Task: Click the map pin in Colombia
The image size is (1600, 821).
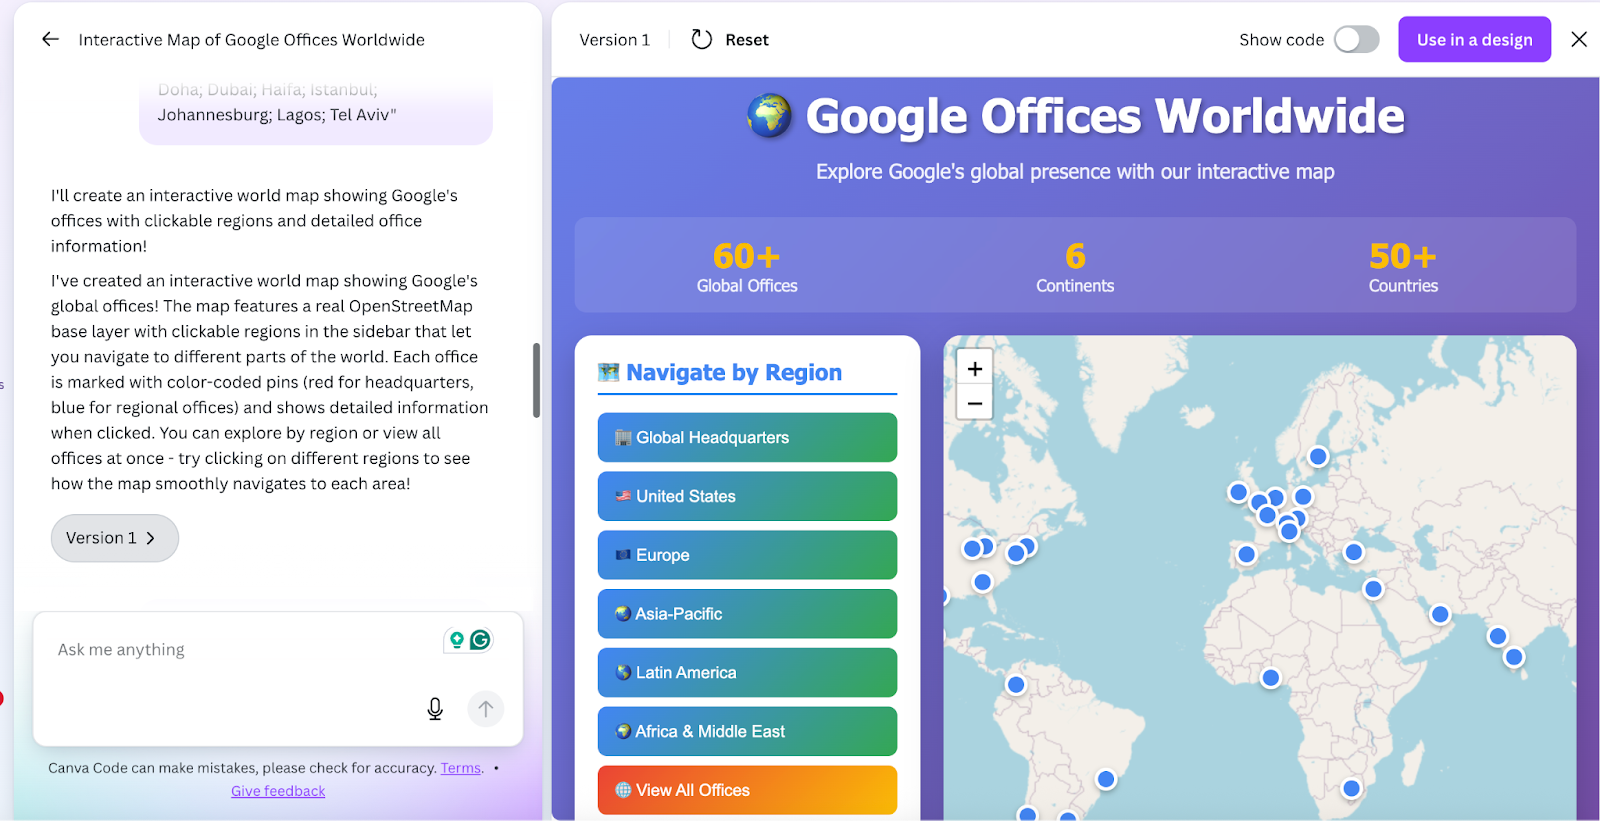Action: click(1016, 685)
